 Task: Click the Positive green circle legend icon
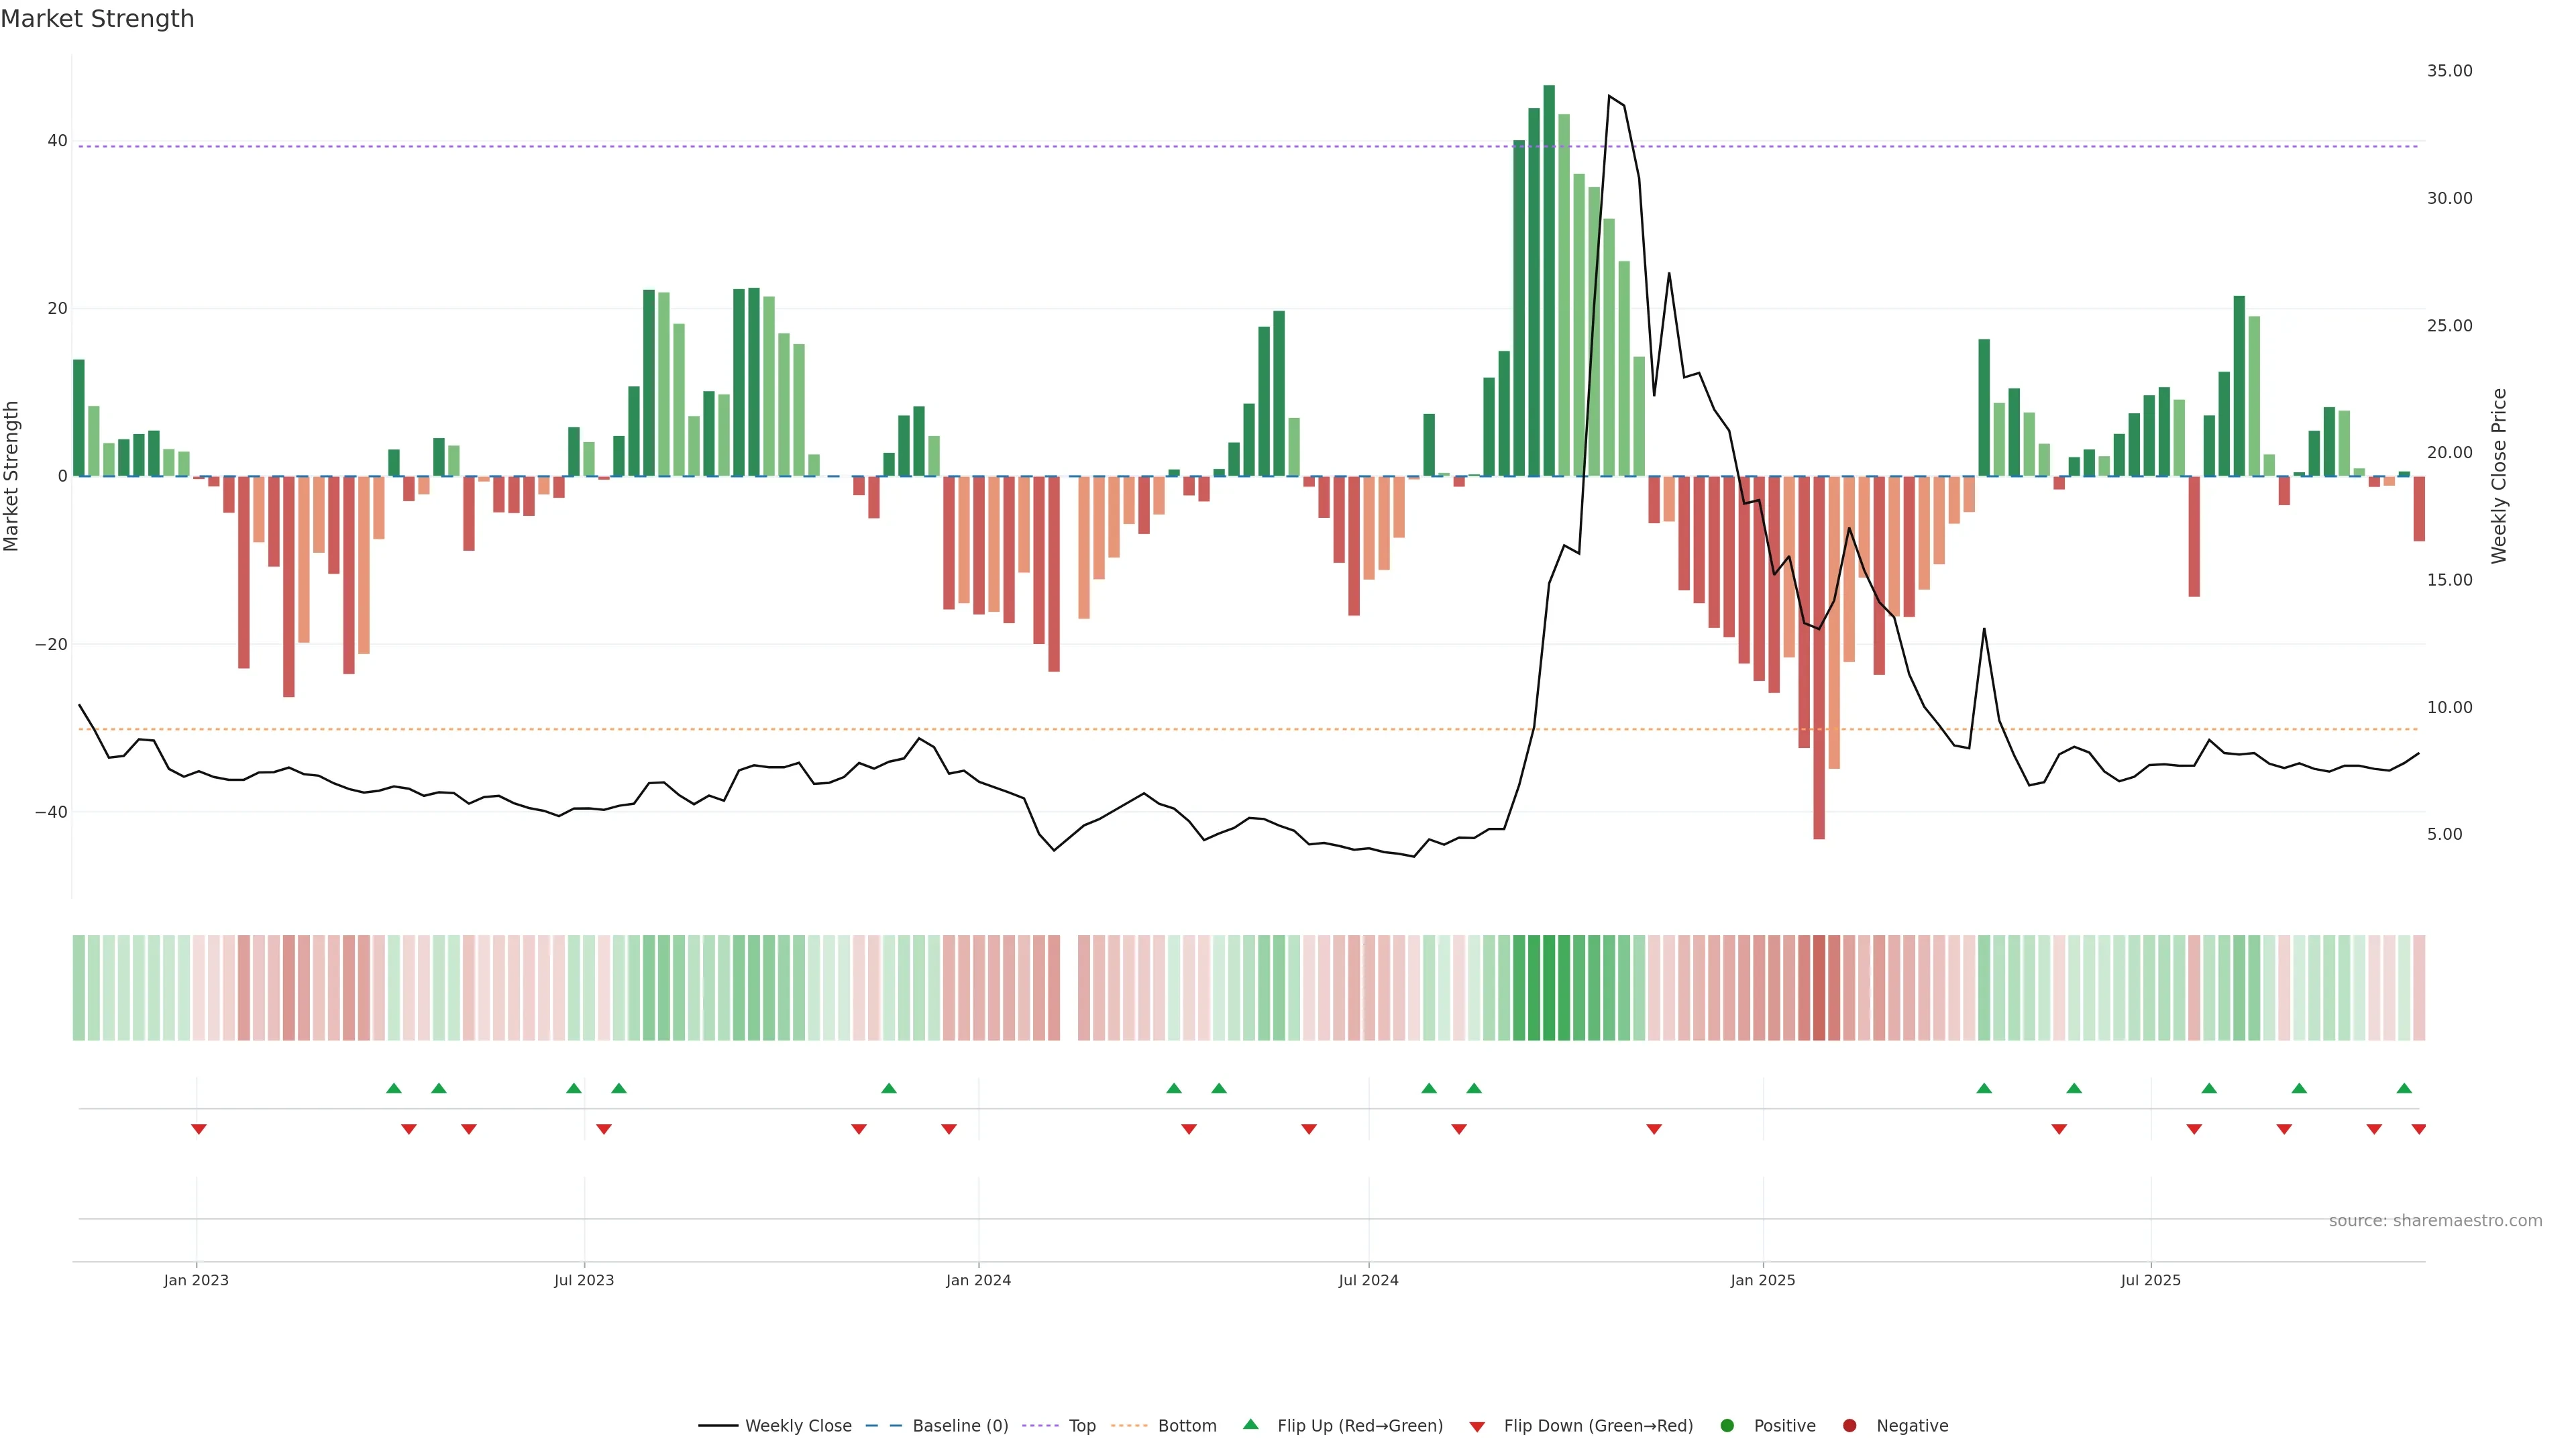tap(1727, 1426)
